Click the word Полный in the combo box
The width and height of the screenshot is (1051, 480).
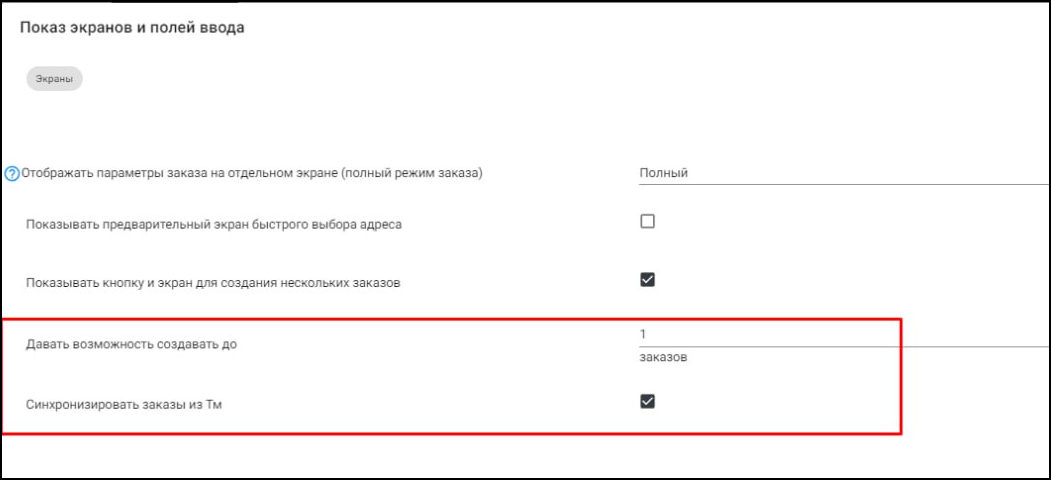tap(664, 173)
